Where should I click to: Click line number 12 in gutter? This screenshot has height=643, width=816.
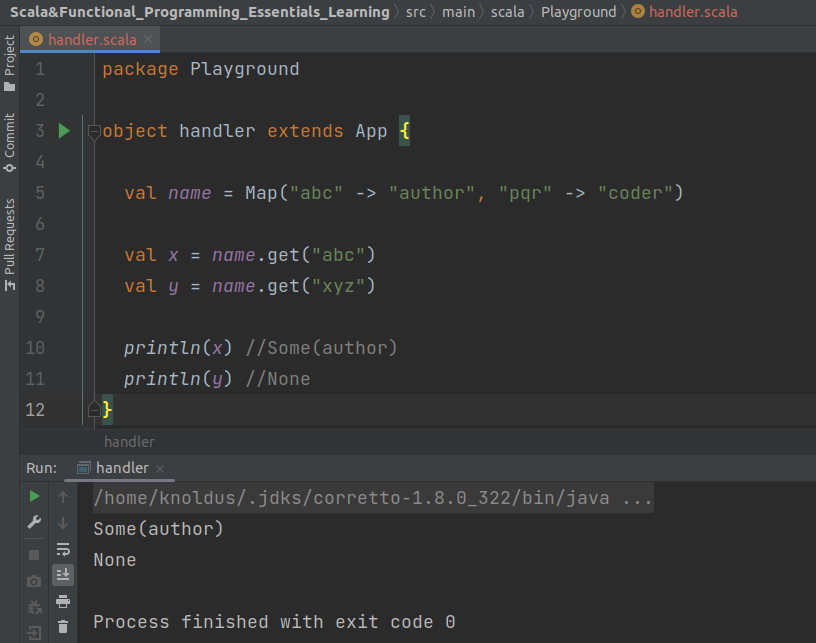click(x=35, y=410)
